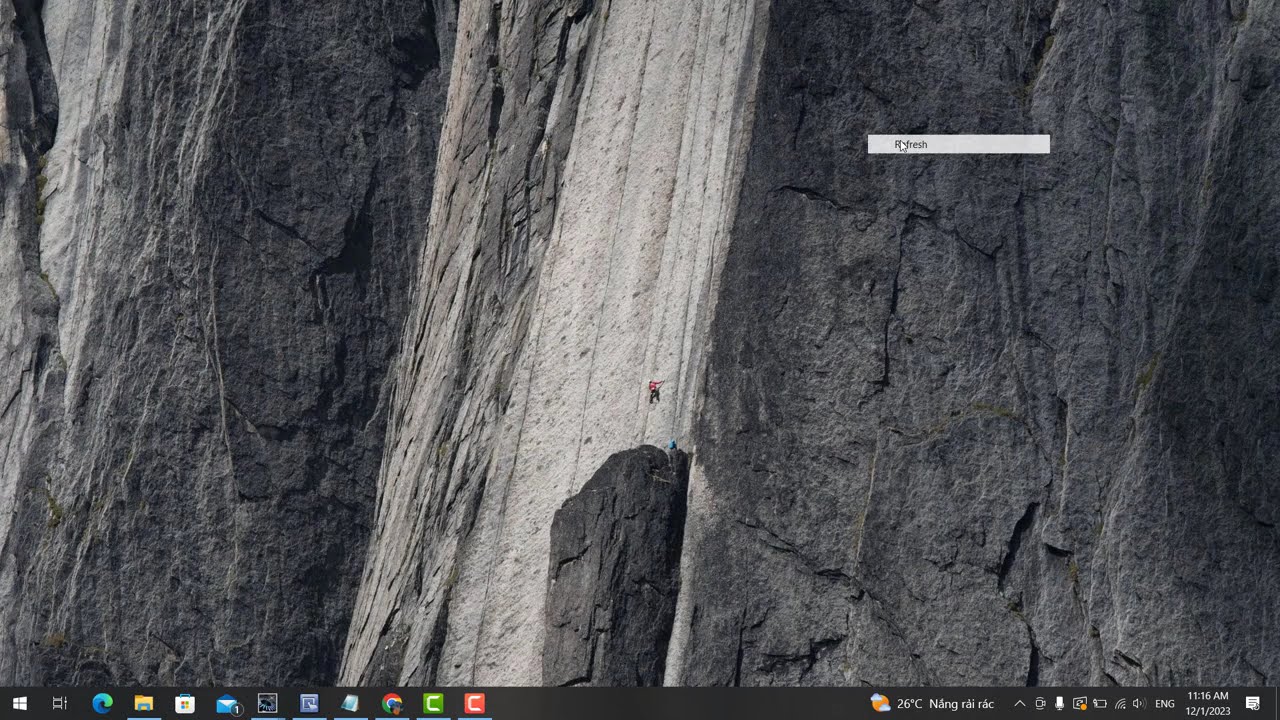Image resolution: width=1280 pixels, height=720 pixels.
Task: Open the Mail app with one unread
Action: 227,704
